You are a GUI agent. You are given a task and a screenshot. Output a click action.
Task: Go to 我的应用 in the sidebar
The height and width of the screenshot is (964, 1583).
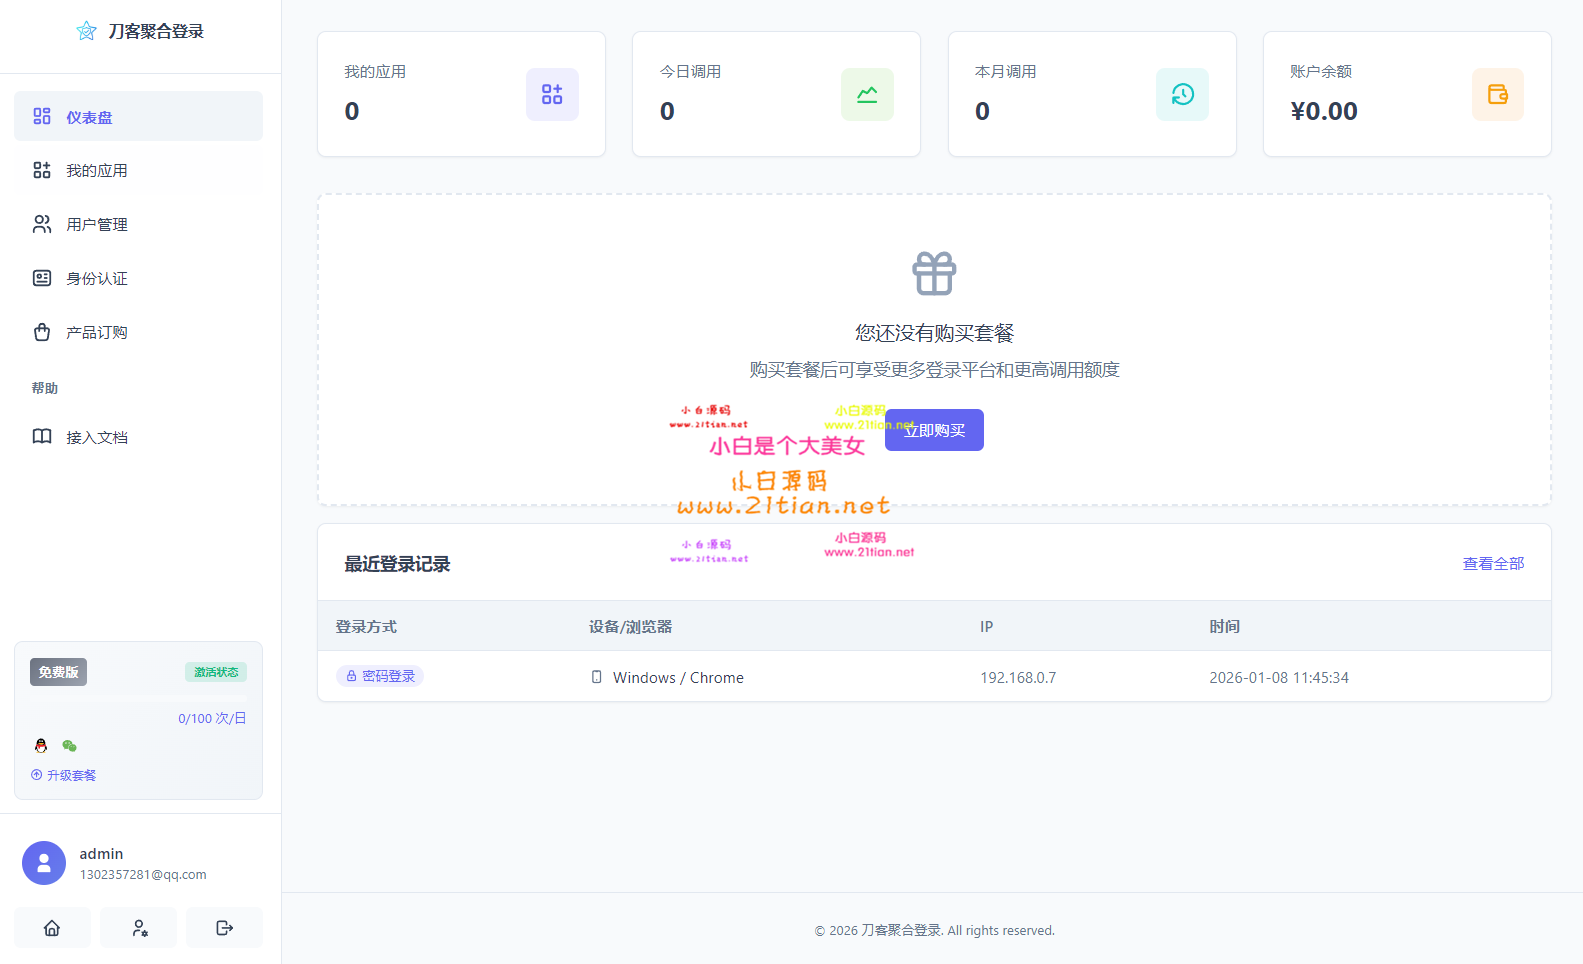tap(138, 171)
